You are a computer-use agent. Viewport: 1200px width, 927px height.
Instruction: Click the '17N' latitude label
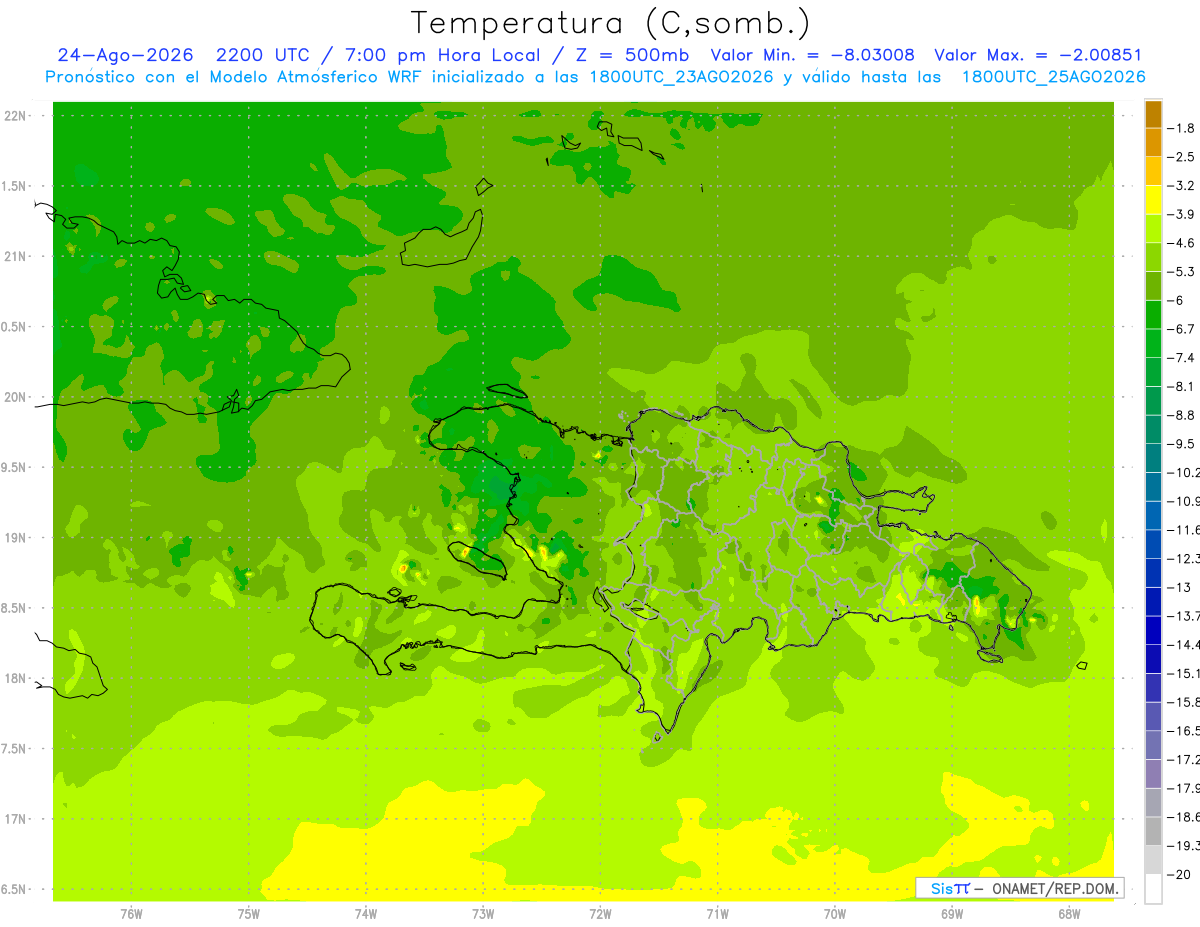pos(15,819)
